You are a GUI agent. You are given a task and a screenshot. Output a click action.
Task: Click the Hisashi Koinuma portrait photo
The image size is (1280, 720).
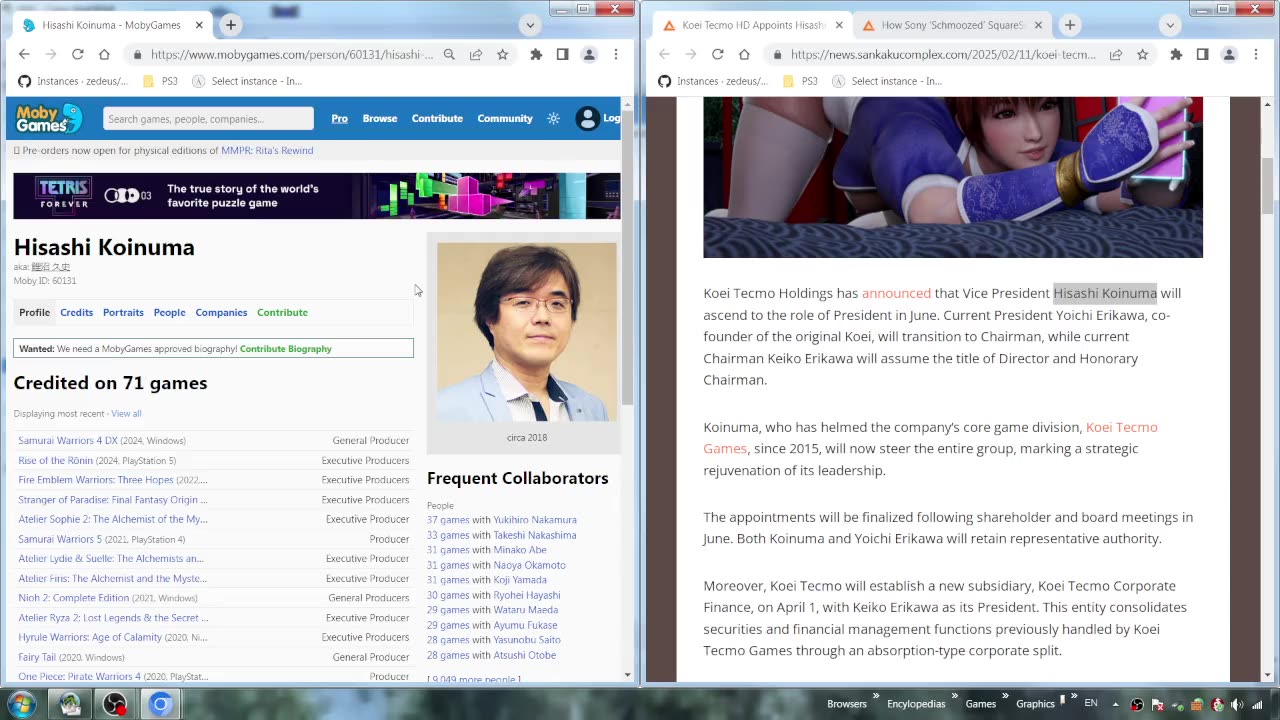point(527,332)
